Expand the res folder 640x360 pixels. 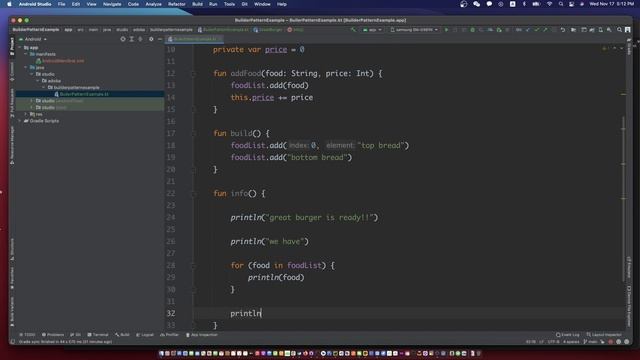[x=26, y=114]
